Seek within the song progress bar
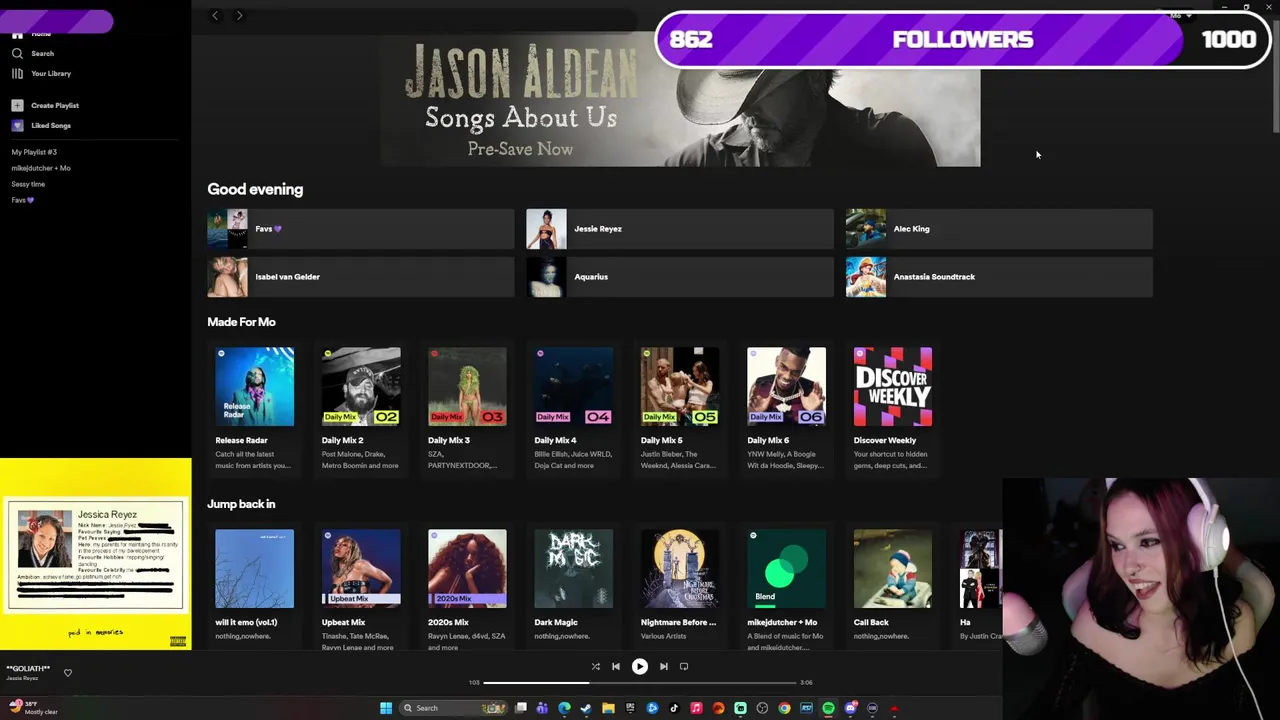Screen dimensions: 1280x720 640,682
